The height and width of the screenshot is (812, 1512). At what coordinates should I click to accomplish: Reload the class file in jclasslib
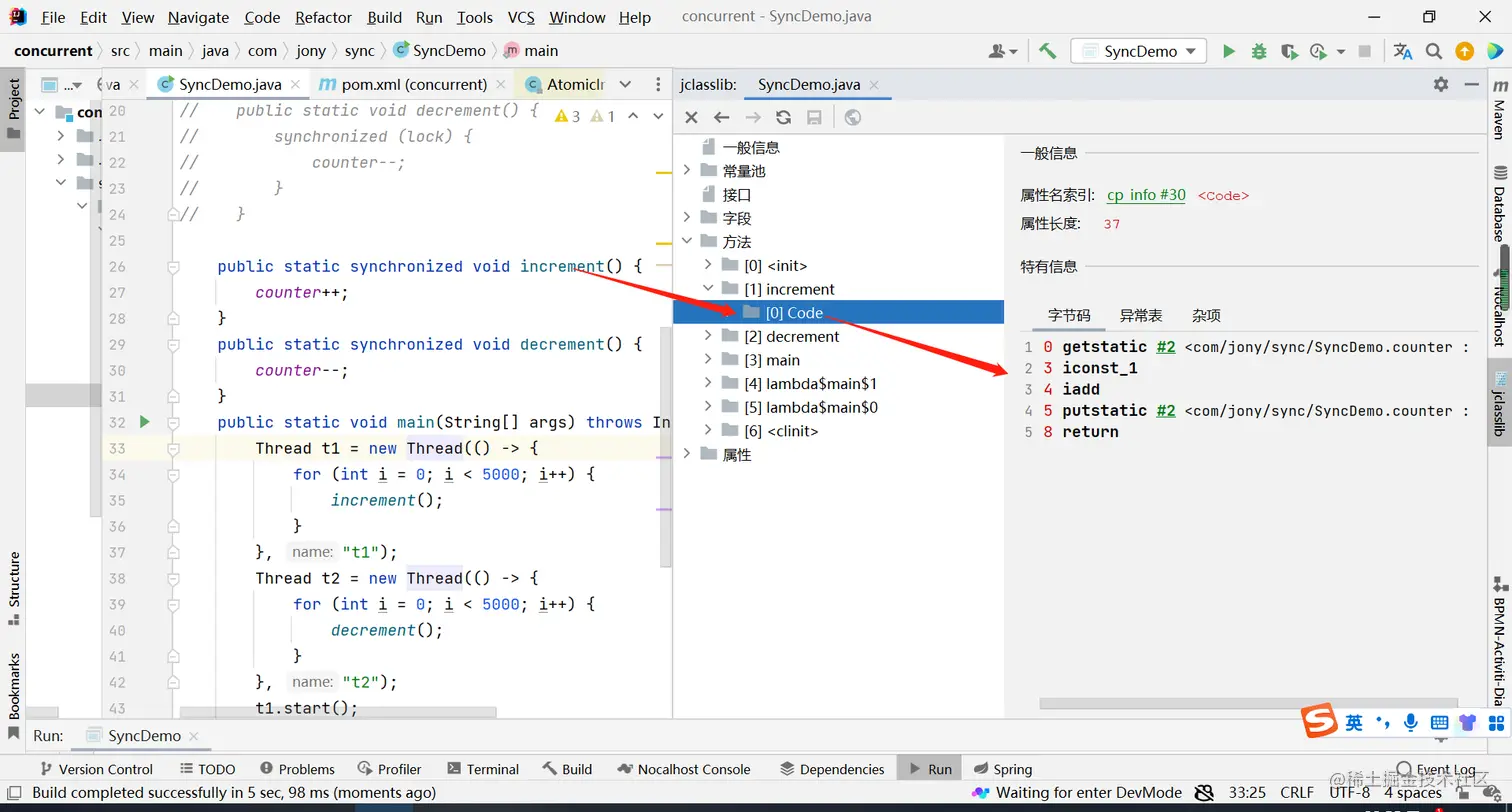784,118
